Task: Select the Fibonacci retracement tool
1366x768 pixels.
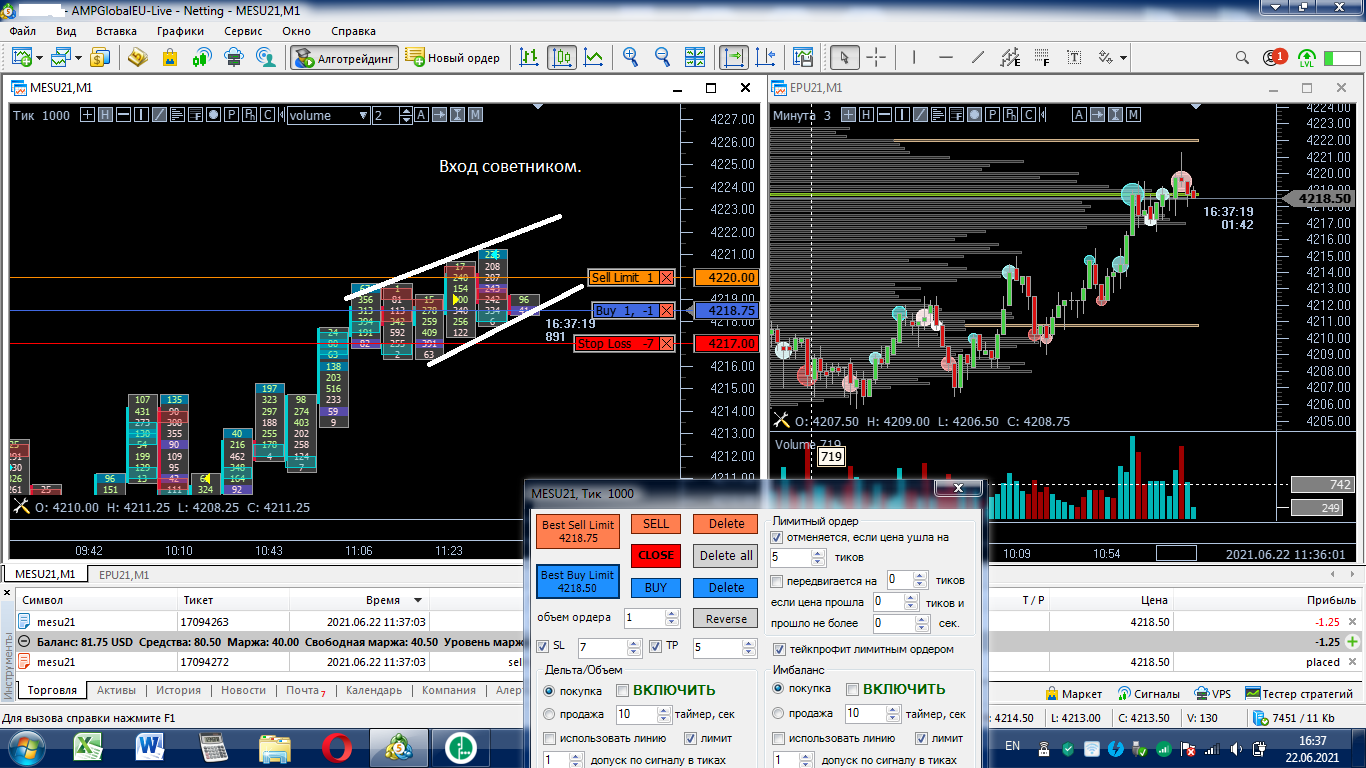Action: (1043, 57)
